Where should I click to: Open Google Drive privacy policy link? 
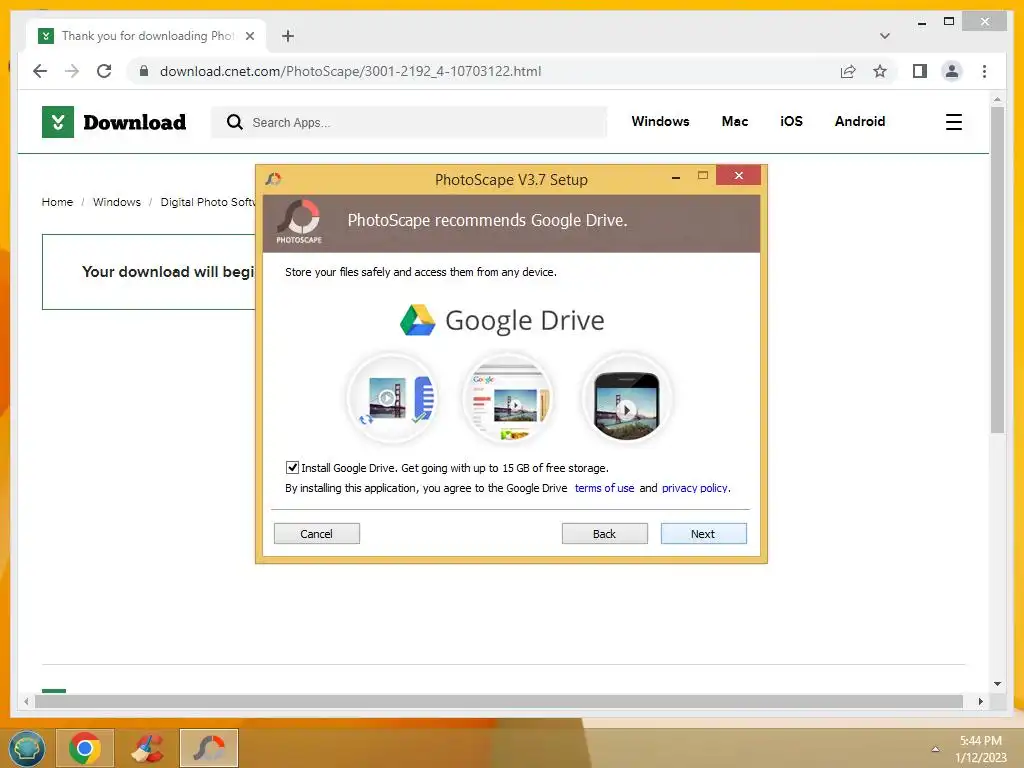point(694,488)
